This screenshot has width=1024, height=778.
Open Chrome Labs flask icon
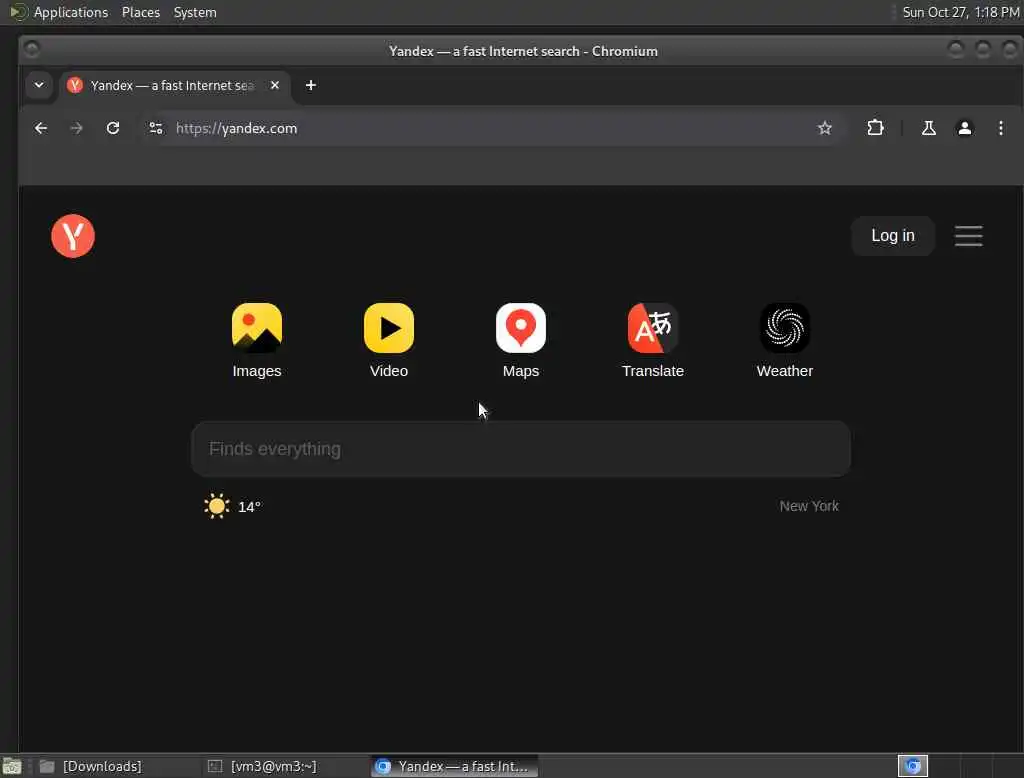tap(928, 128)
